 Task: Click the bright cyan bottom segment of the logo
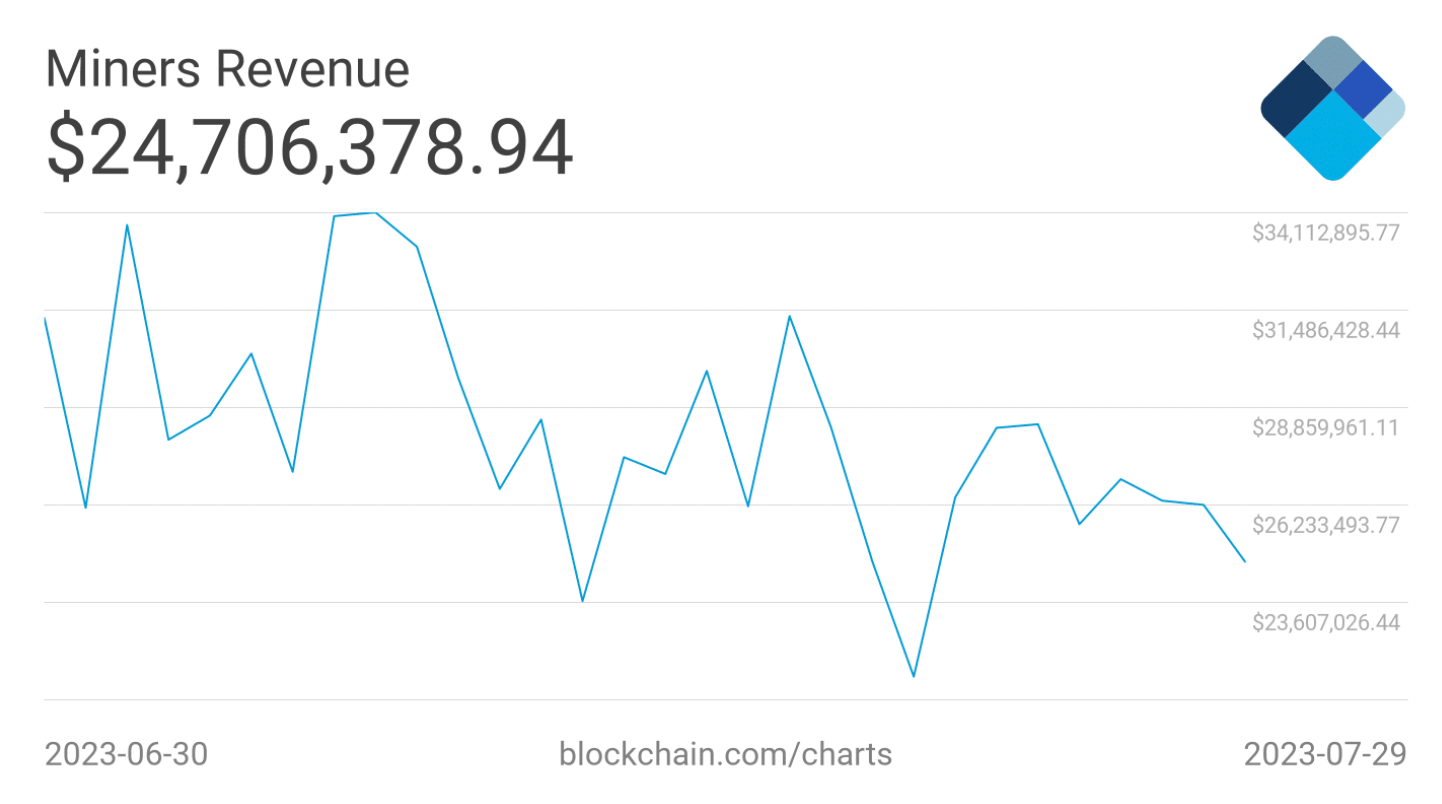(x=1332, y=138)
